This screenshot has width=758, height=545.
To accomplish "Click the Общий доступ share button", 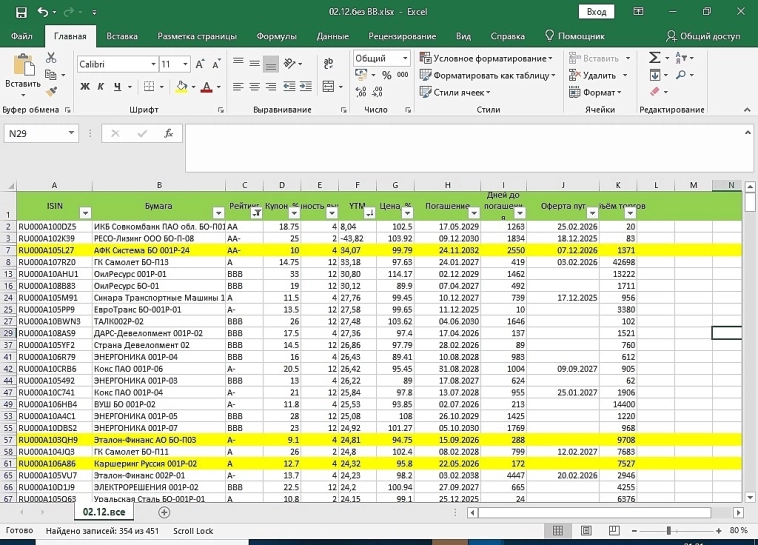I will click(x=702, y=36).
